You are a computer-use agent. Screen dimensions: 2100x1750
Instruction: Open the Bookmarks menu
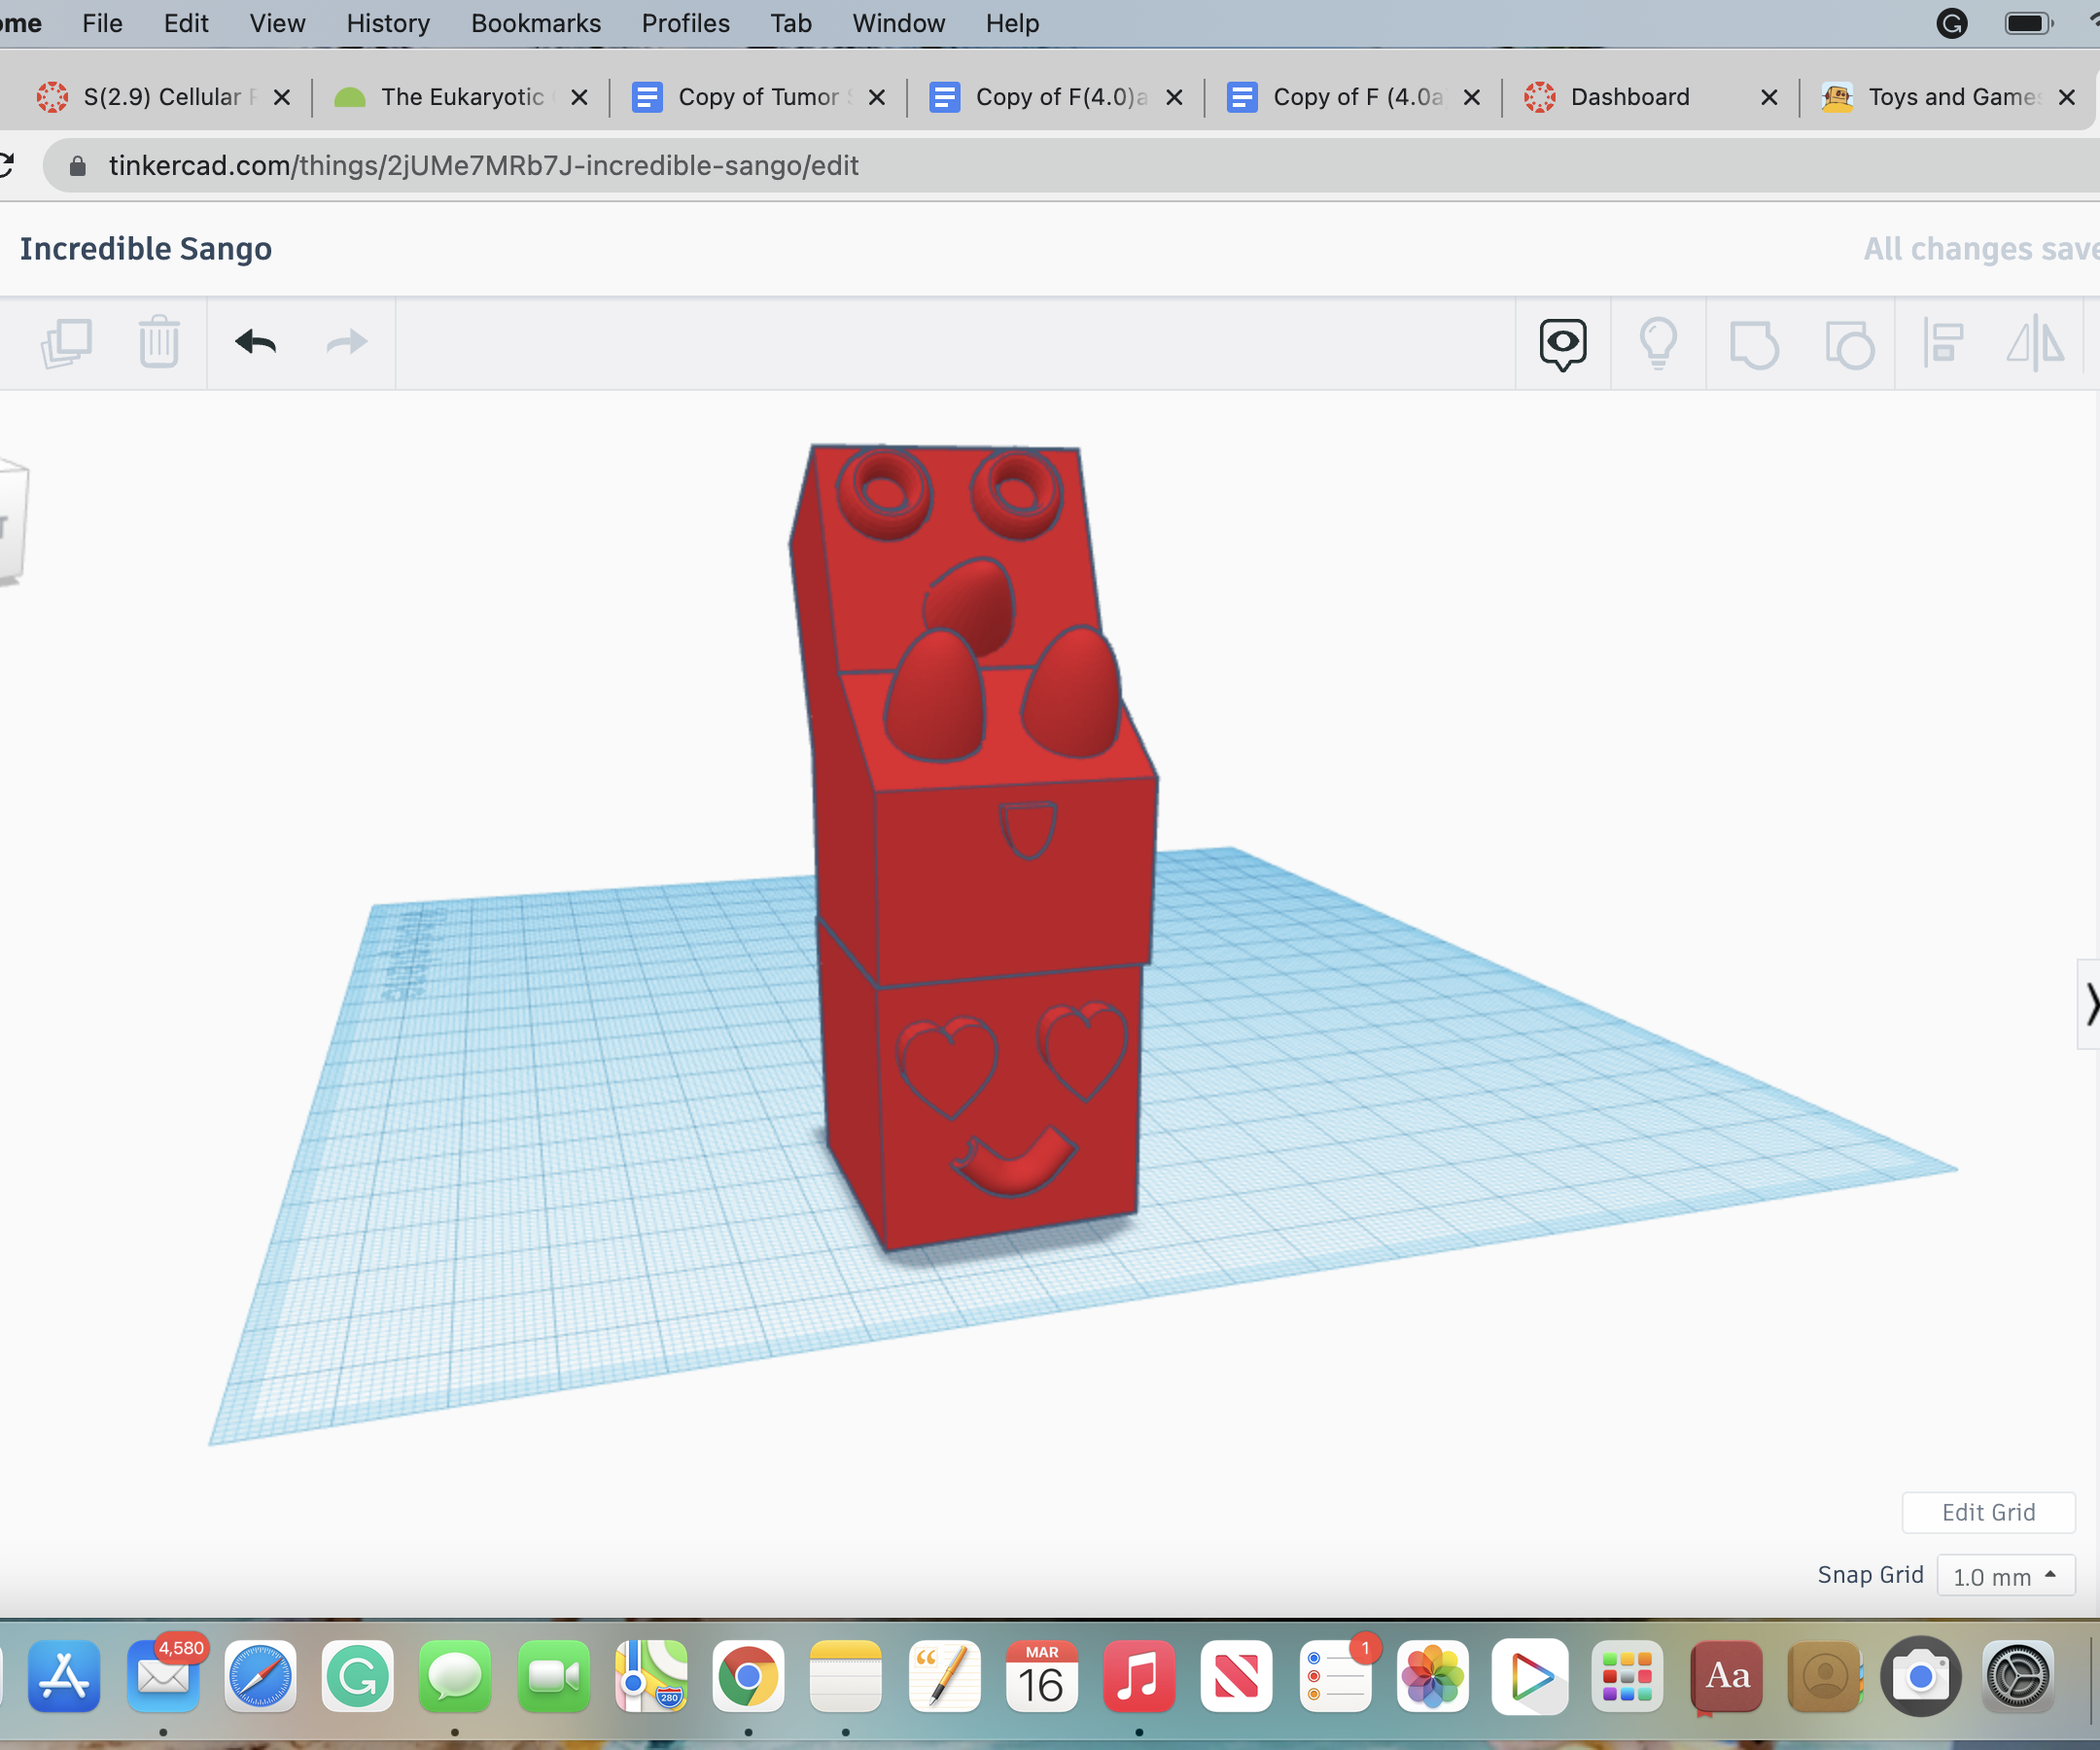coord(536,23)
